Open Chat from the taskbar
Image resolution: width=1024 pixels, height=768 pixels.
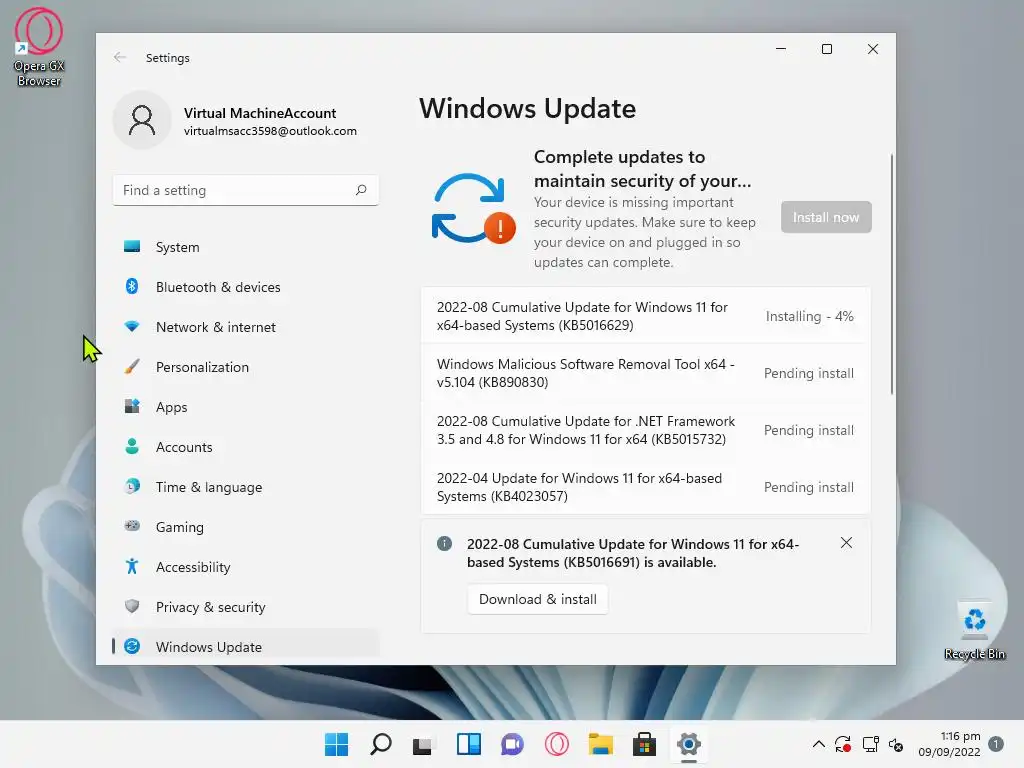tap(513, 744)
